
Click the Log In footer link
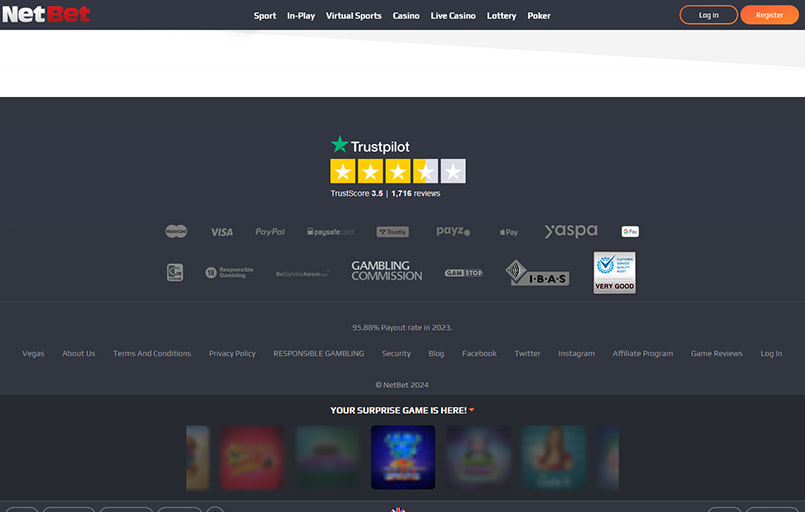click(771, 353)
